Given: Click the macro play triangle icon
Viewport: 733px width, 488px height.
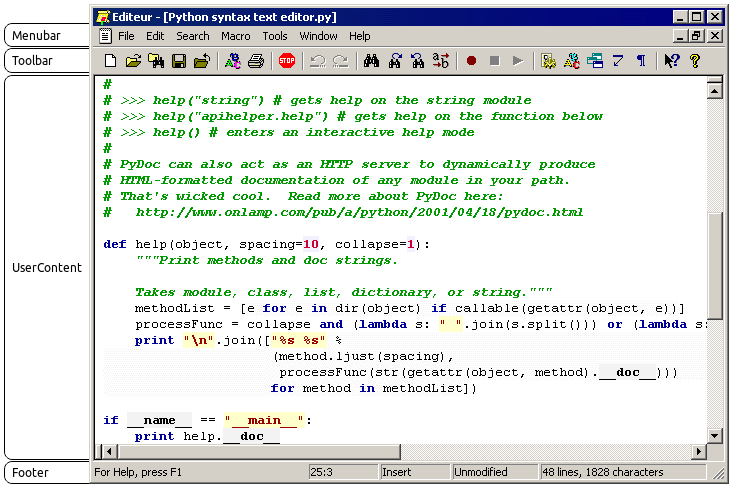Looking at the screenshot, I should coord(517,61).
